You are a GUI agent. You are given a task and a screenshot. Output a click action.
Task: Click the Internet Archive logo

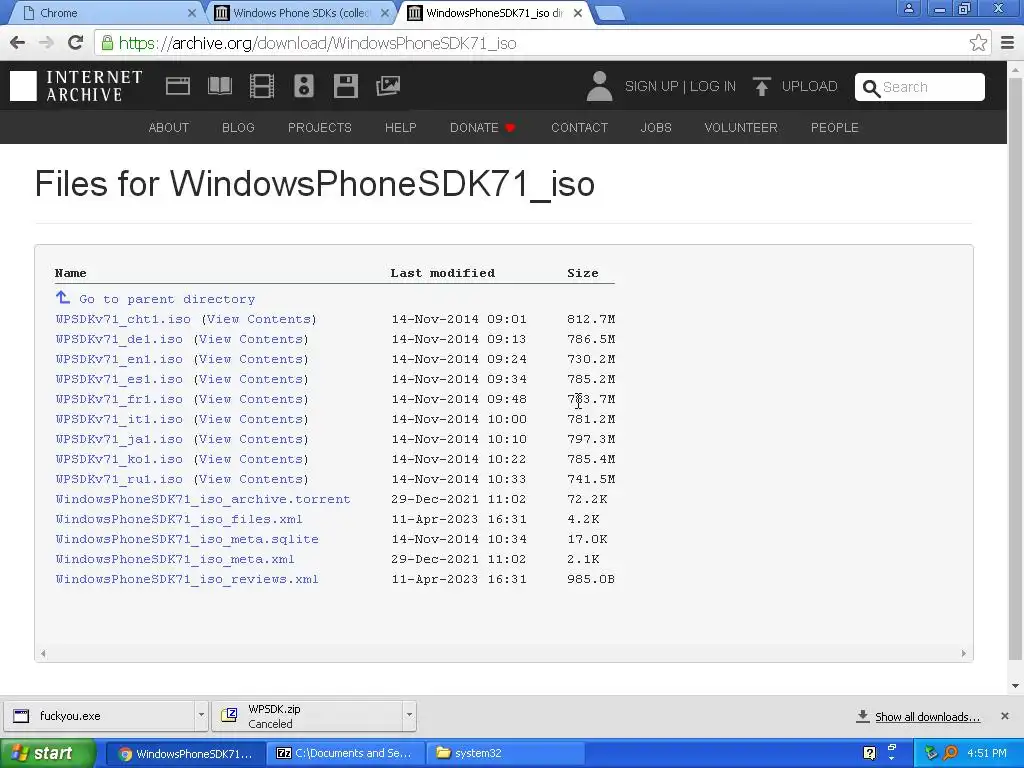[x=76, y=86]
